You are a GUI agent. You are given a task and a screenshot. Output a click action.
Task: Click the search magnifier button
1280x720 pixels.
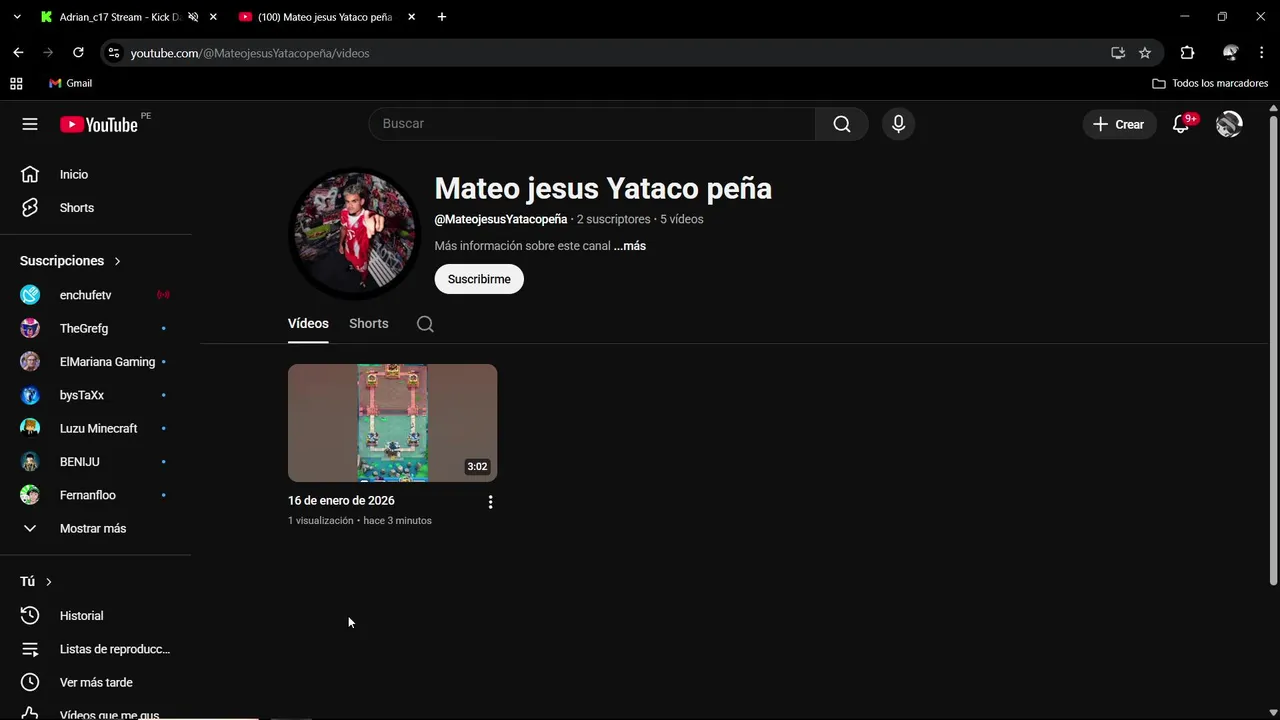pyautogui.click(x=842, y=124)
